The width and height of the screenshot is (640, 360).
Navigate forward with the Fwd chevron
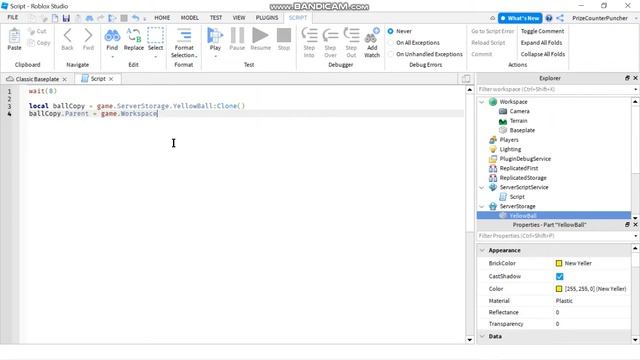(x=88, y=36)
